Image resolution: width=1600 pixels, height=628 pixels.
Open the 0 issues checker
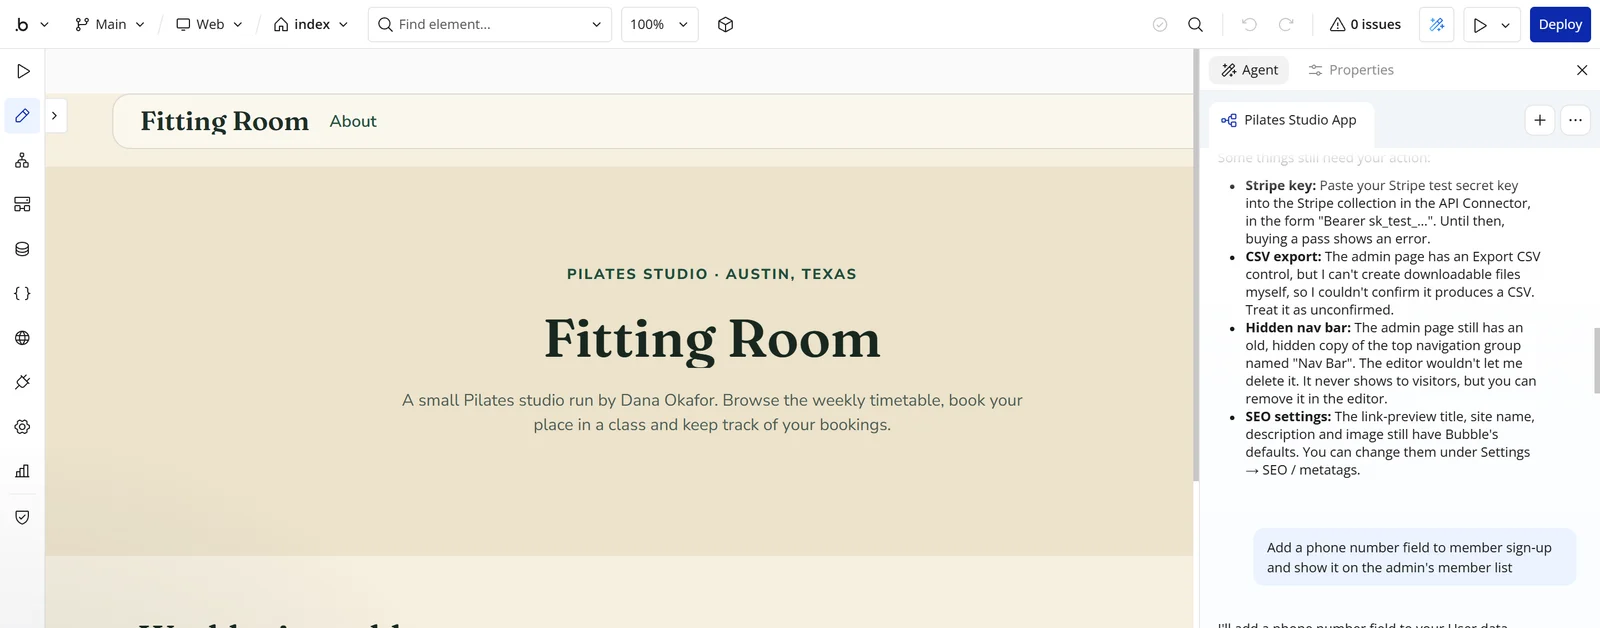[1365, 24]
